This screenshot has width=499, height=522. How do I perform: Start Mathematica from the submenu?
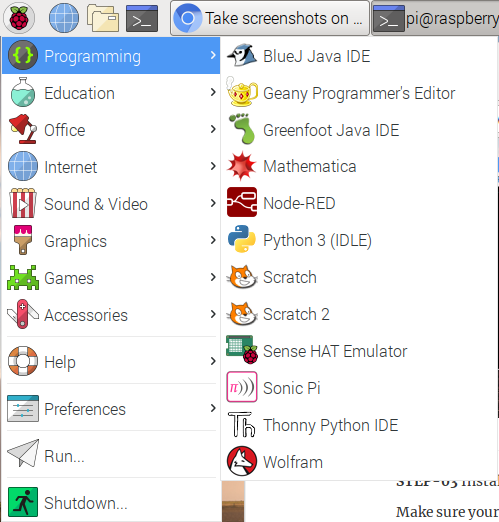click(359, 166)
